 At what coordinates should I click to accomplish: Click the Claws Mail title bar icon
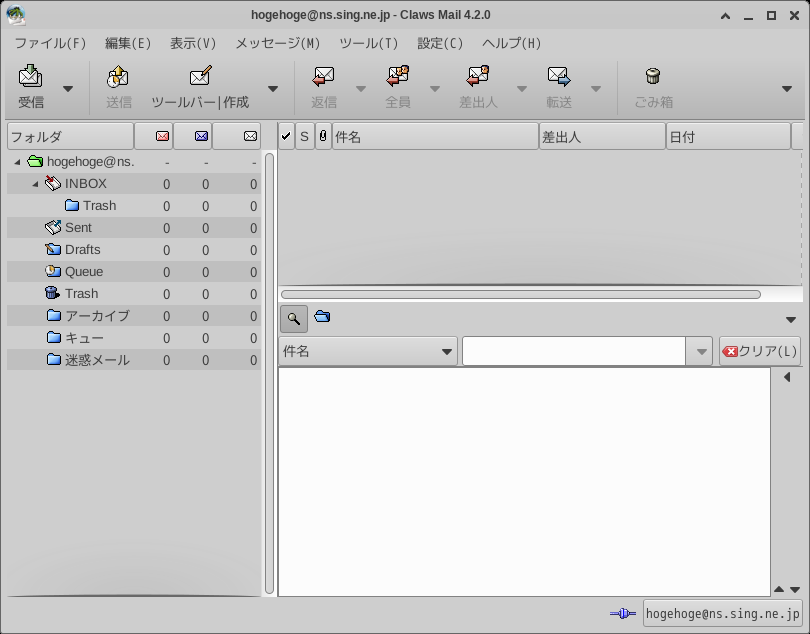point(16,15)
